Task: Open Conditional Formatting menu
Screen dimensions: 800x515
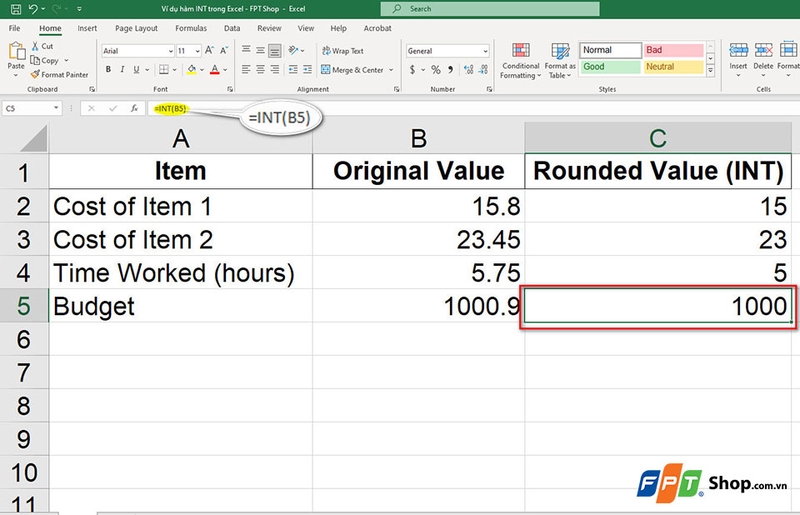Action: 519,62
